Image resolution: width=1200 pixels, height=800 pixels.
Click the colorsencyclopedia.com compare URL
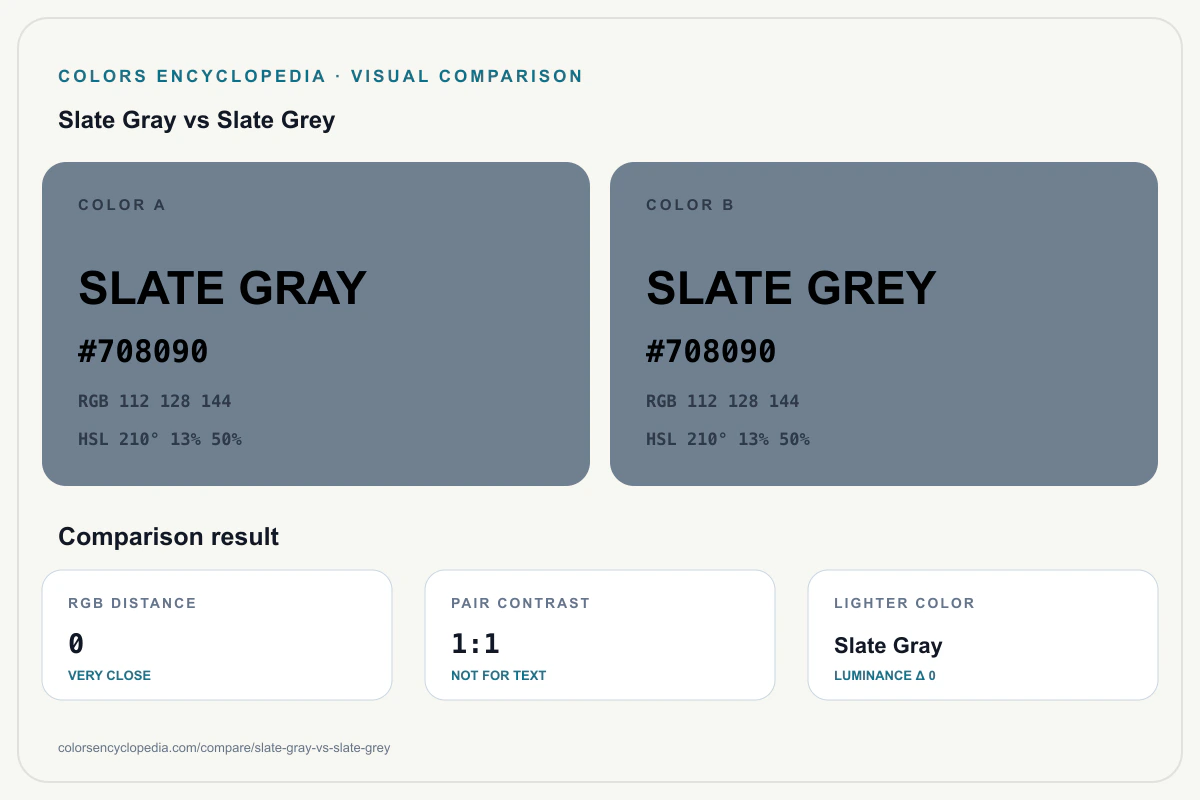(224, 748)
